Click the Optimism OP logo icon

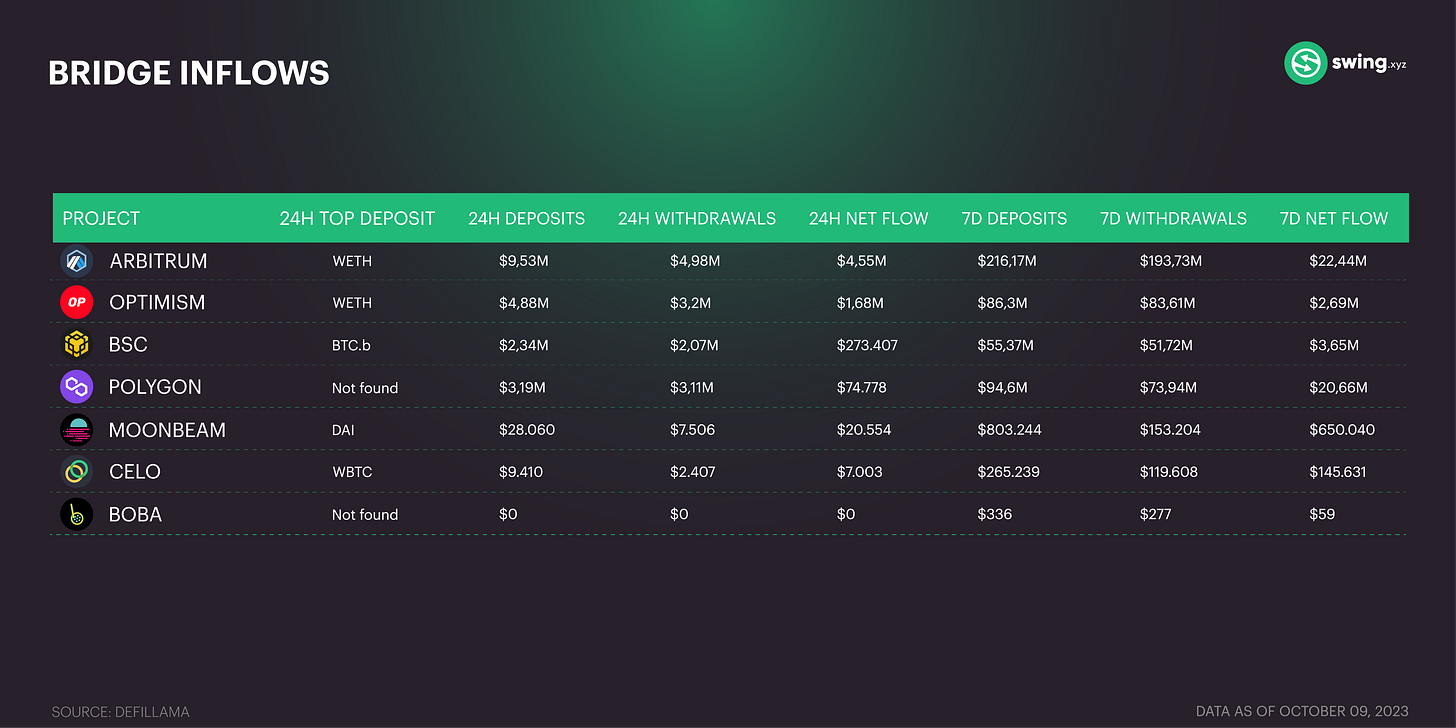coord(77,303)
